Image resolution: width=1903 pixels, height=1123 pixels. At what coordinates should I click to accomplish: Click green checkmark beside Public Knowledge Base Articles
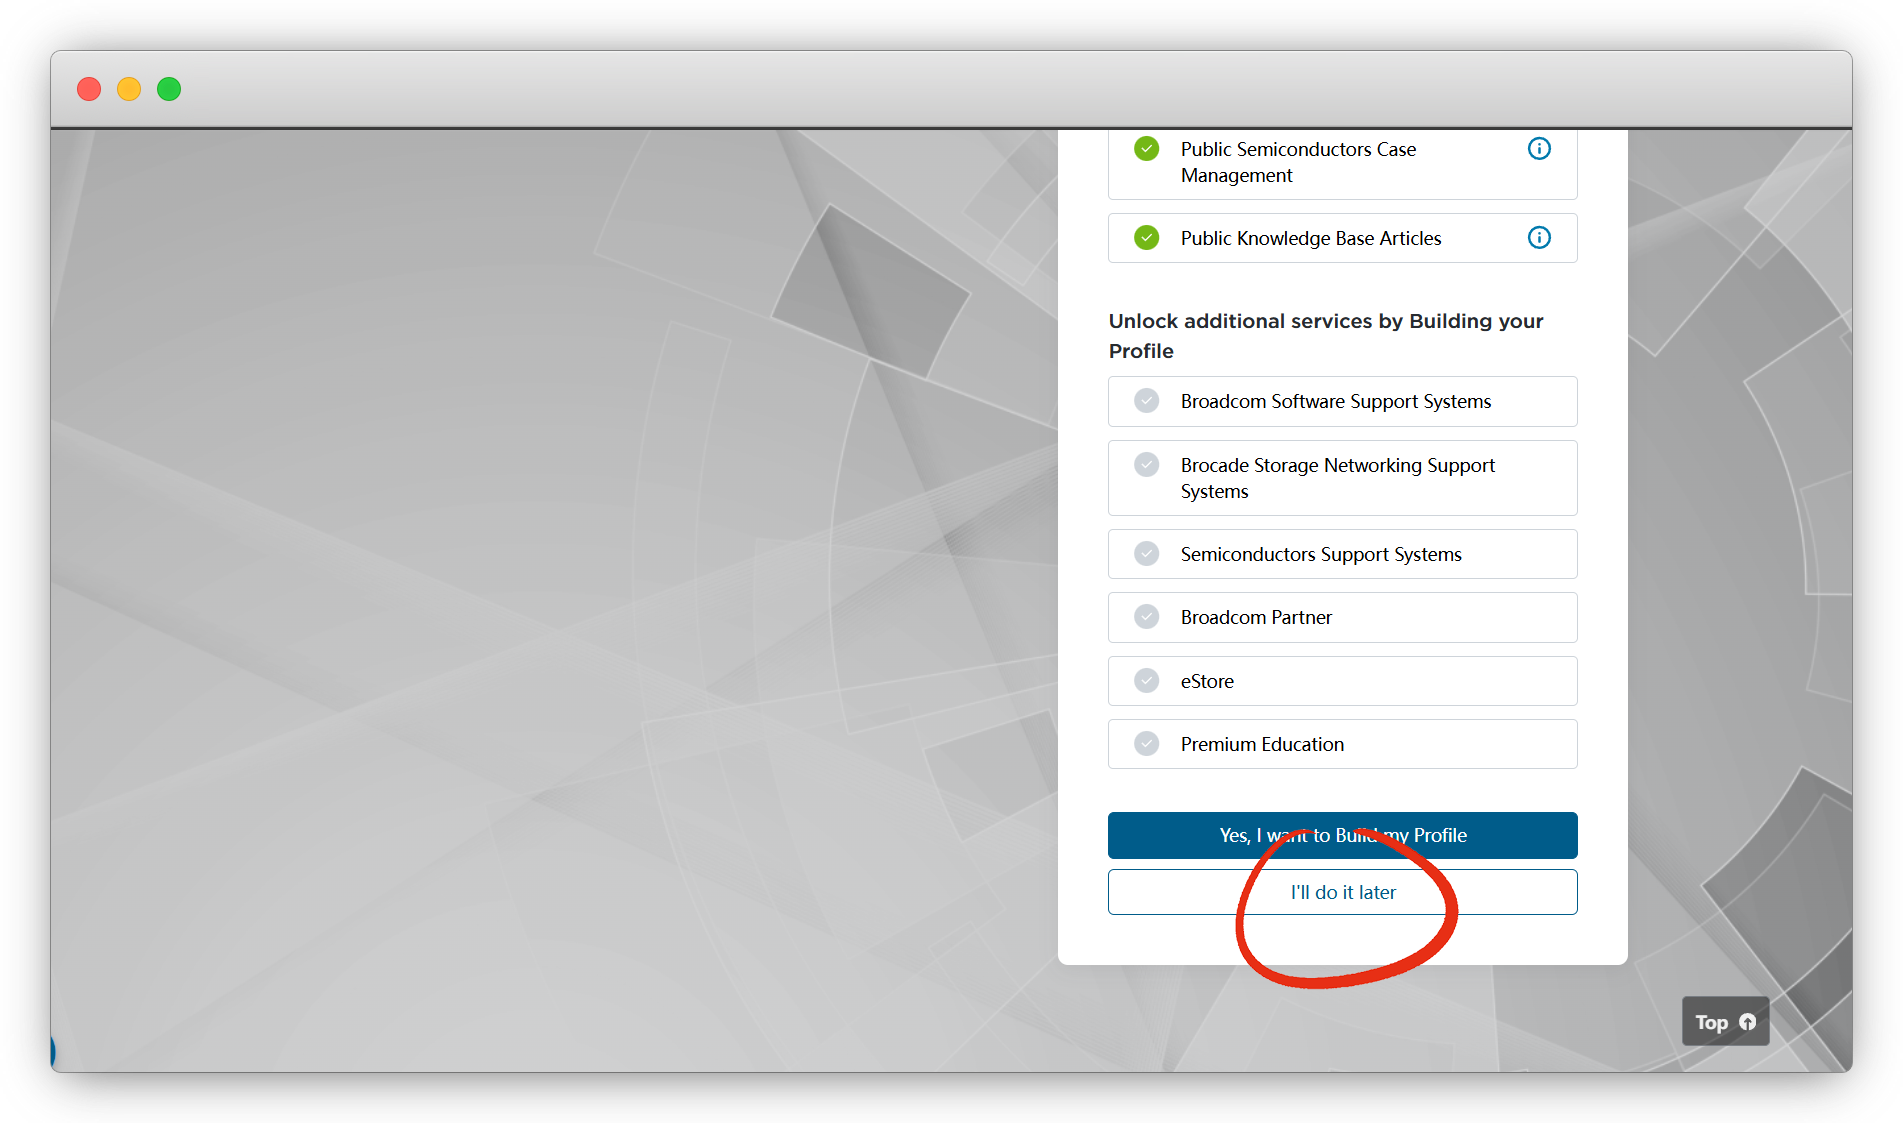(x=1146, y=238)
